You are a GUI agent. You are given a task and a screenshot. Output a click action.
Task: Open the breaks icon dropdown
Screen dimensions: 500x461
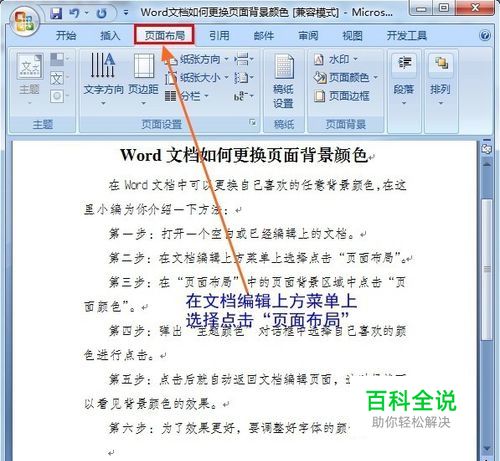click(x=244, y=60)
